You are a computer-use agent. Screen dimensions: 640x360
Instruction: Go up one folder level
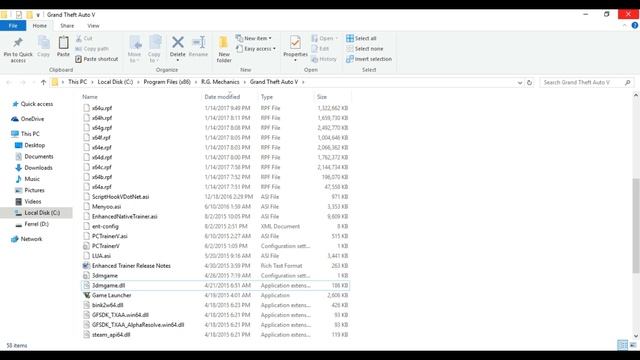[43, 82]
